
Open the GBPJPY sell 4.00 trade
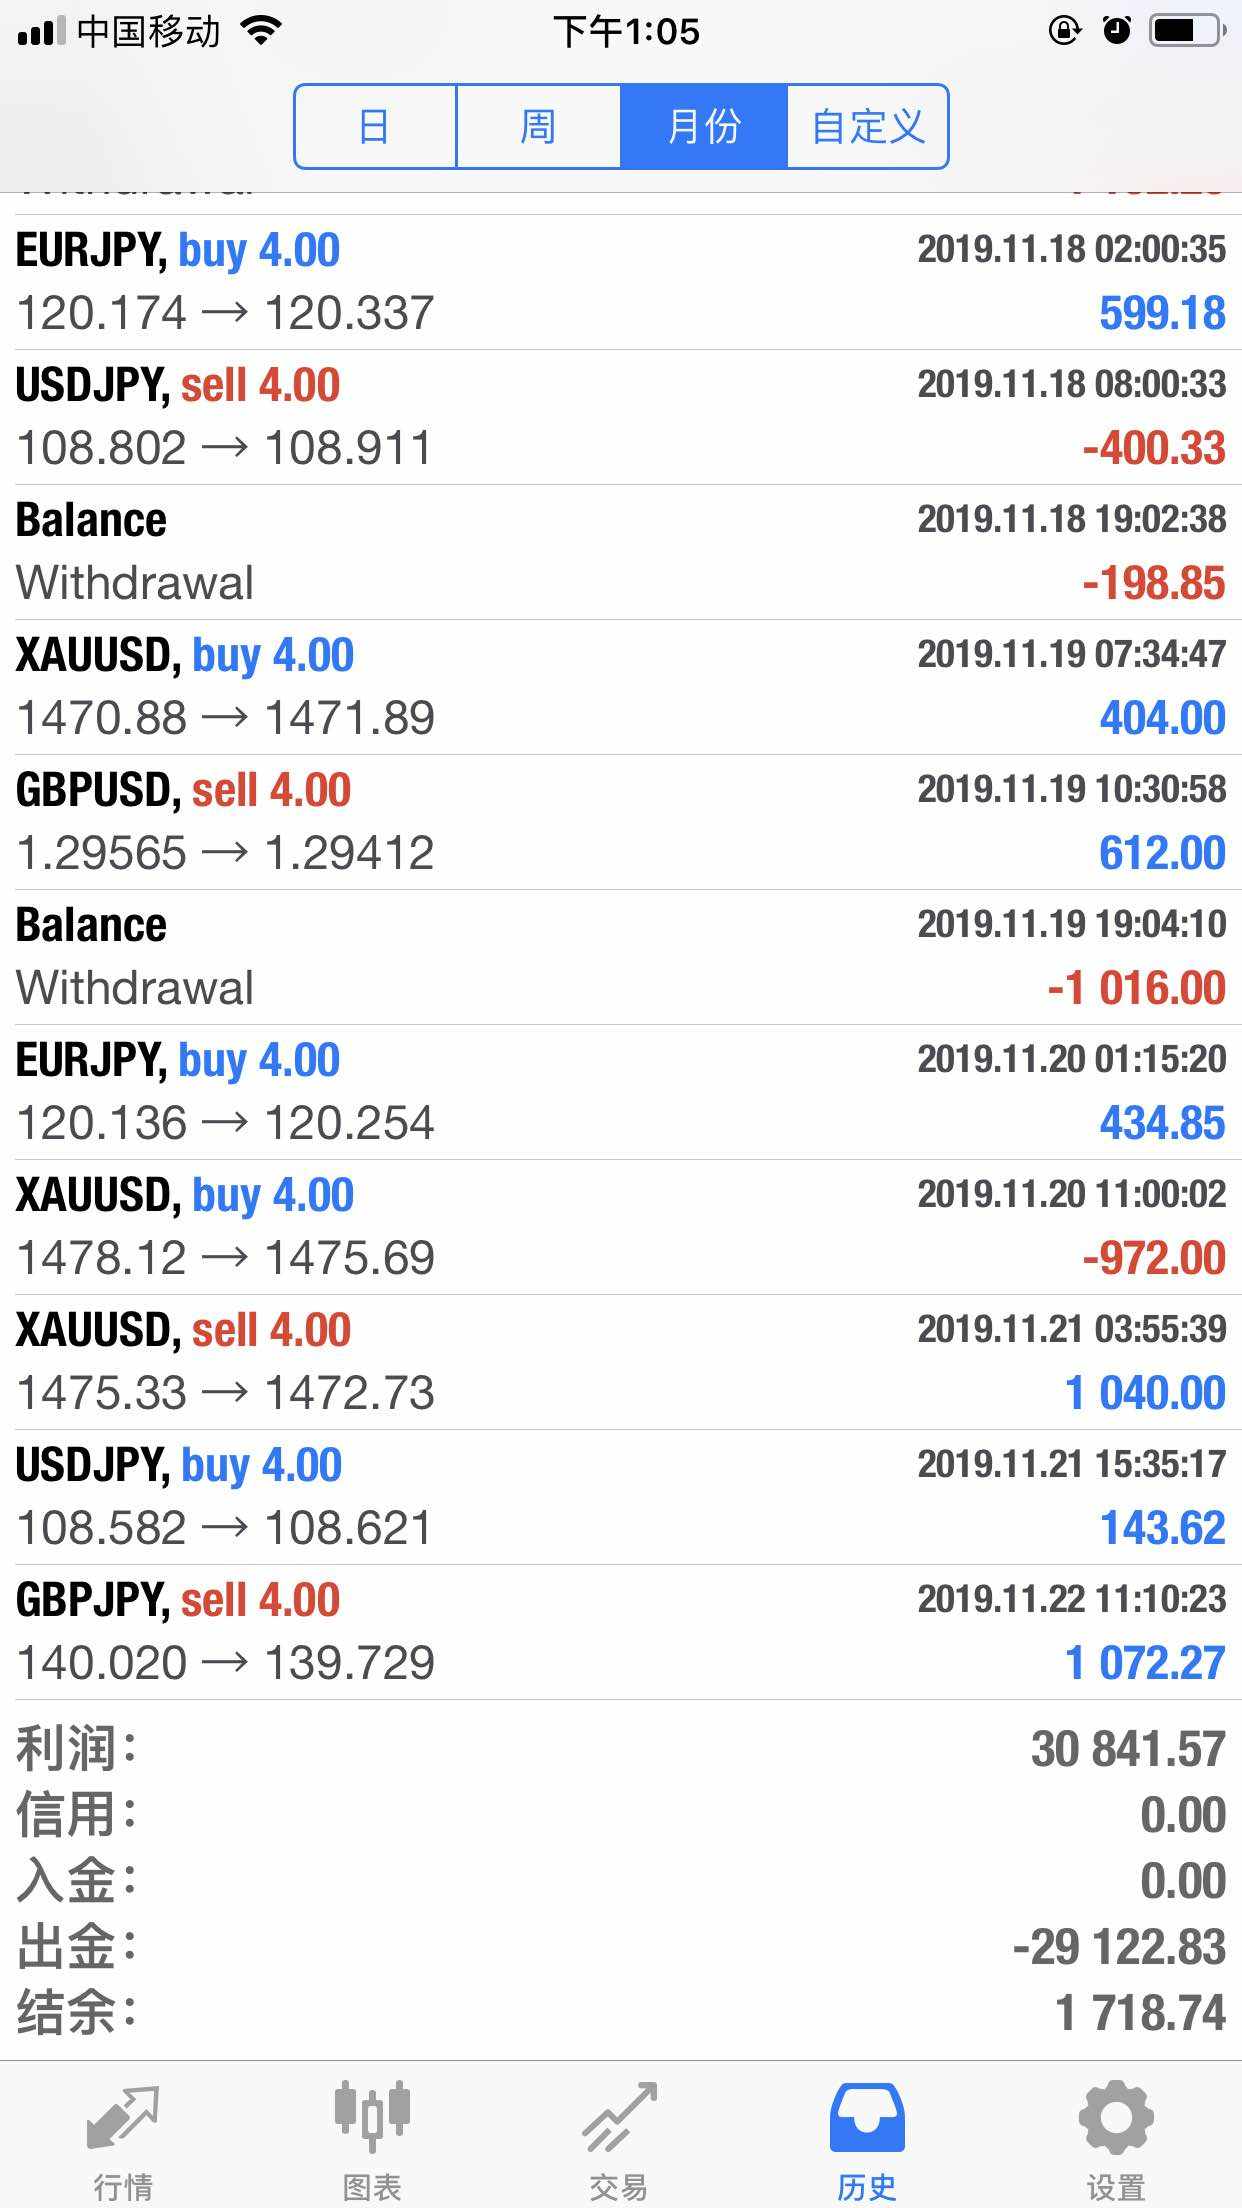[x=620, y=1632]
